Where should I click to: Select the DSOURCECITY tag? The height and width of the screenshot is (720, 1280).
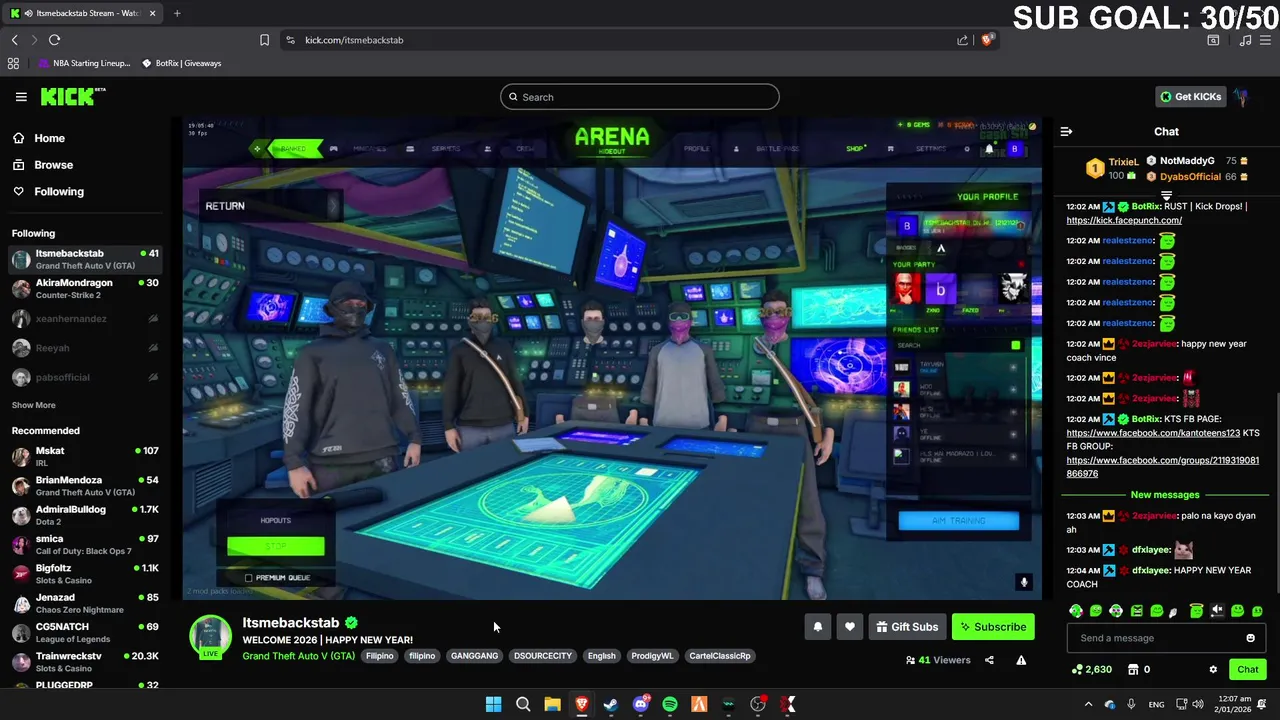[543, 656]
